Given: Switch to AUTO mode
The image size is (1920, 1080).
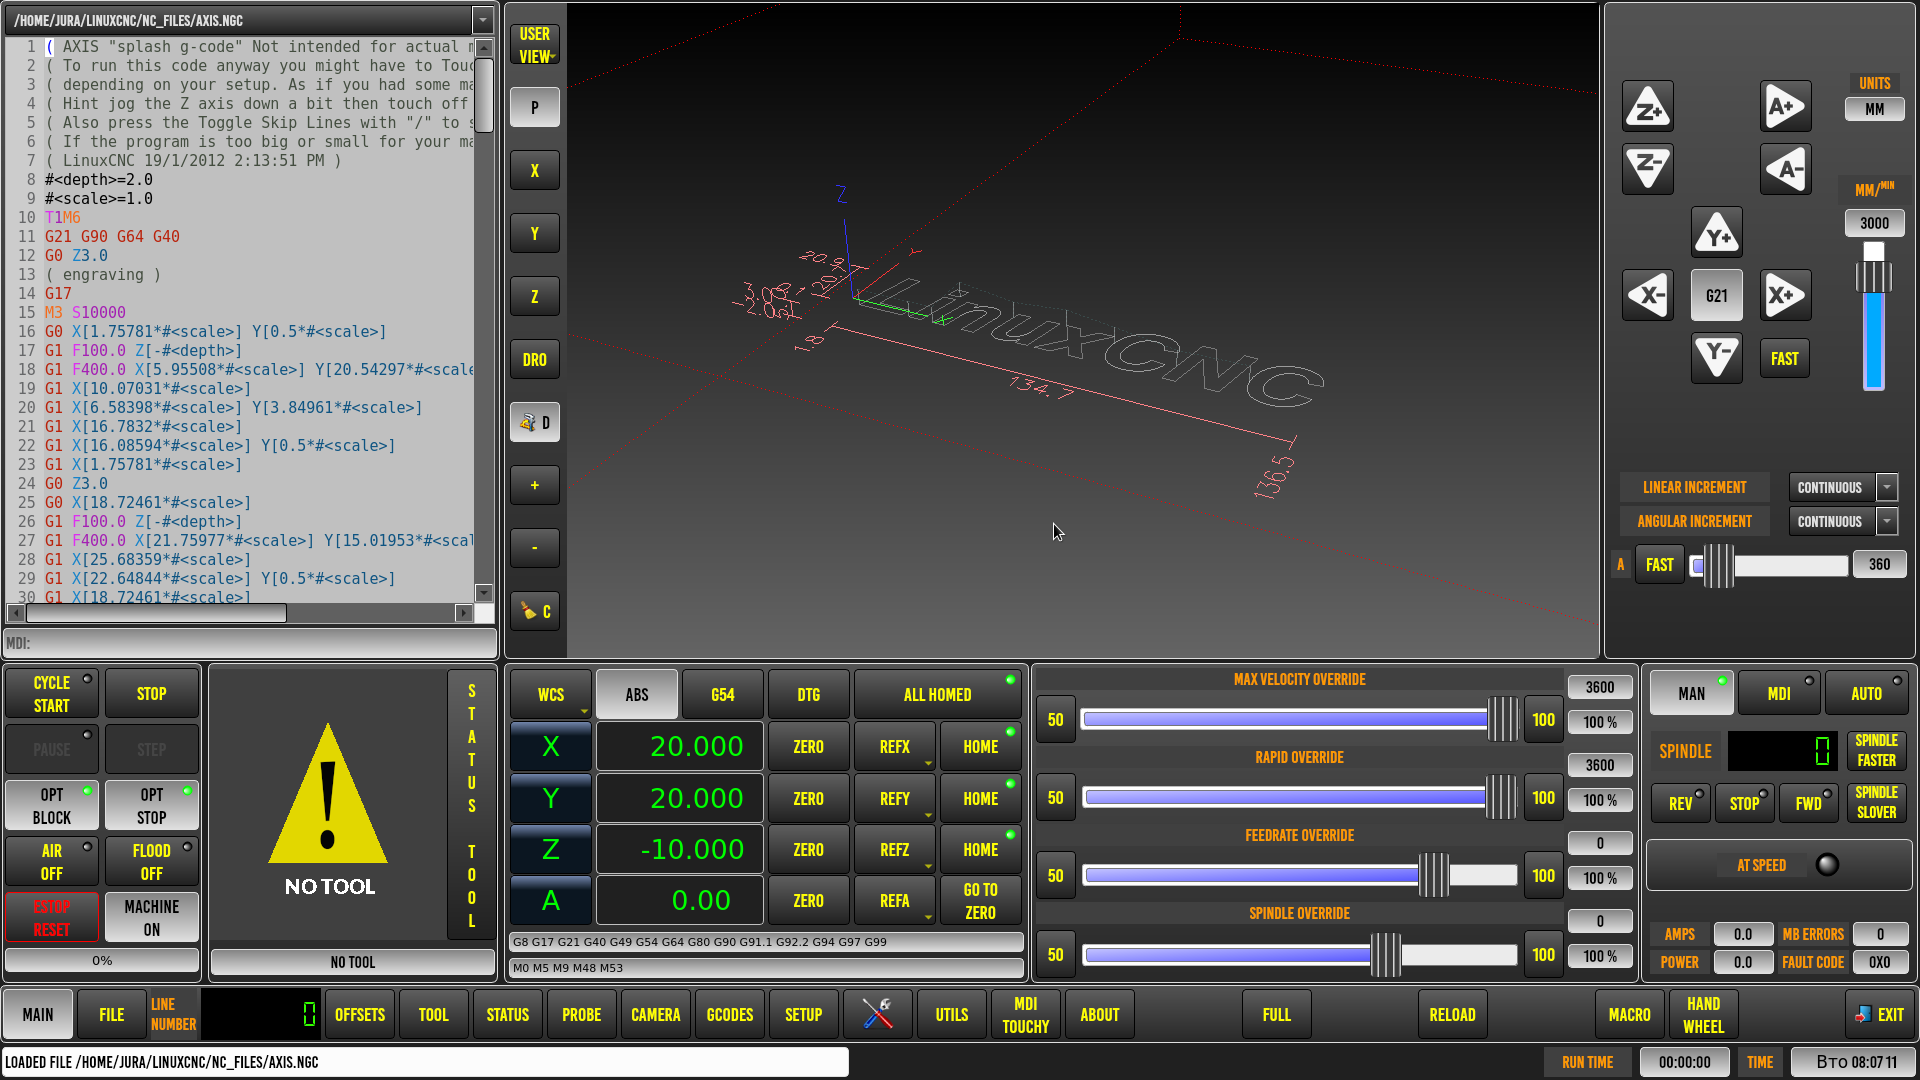Looking at the screenshot, I should pos(1866,693).
